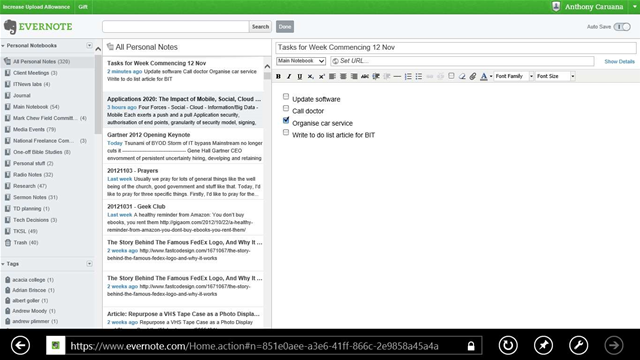This screenshot has width=640, height=360.
Task: Insert a bulleted list
Action: pyautogui.click(x=419, y=76)
